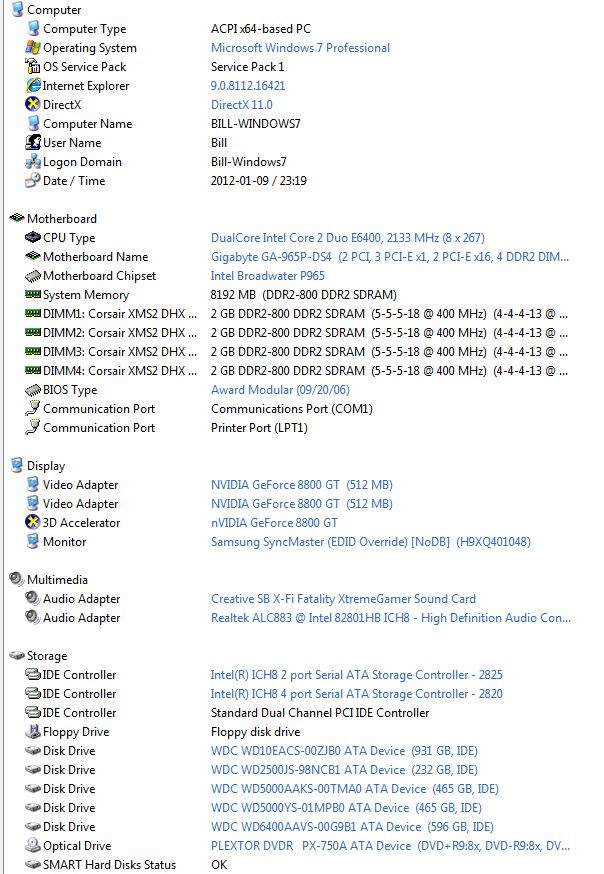Select the Floppy disk drive value
Image resolution: width=604 pixels, height=874 pixels.
click(x=255, y=732)
